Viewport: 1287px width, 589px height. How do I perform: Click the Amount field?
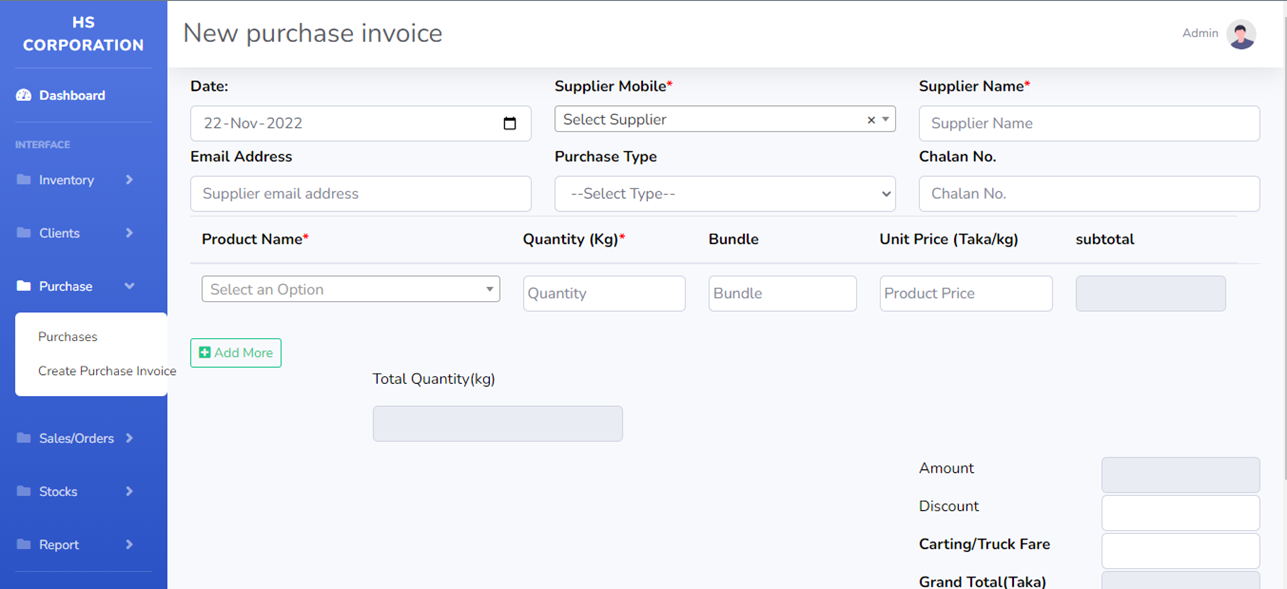1181,475
